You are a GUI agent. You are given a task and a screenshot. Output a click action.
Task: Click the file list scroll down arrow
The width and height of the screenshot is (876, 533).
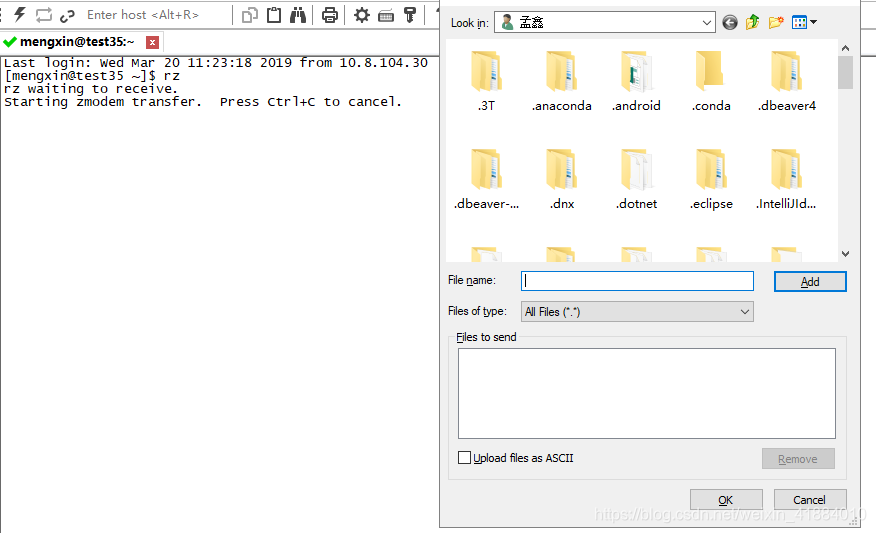(845, 254)
